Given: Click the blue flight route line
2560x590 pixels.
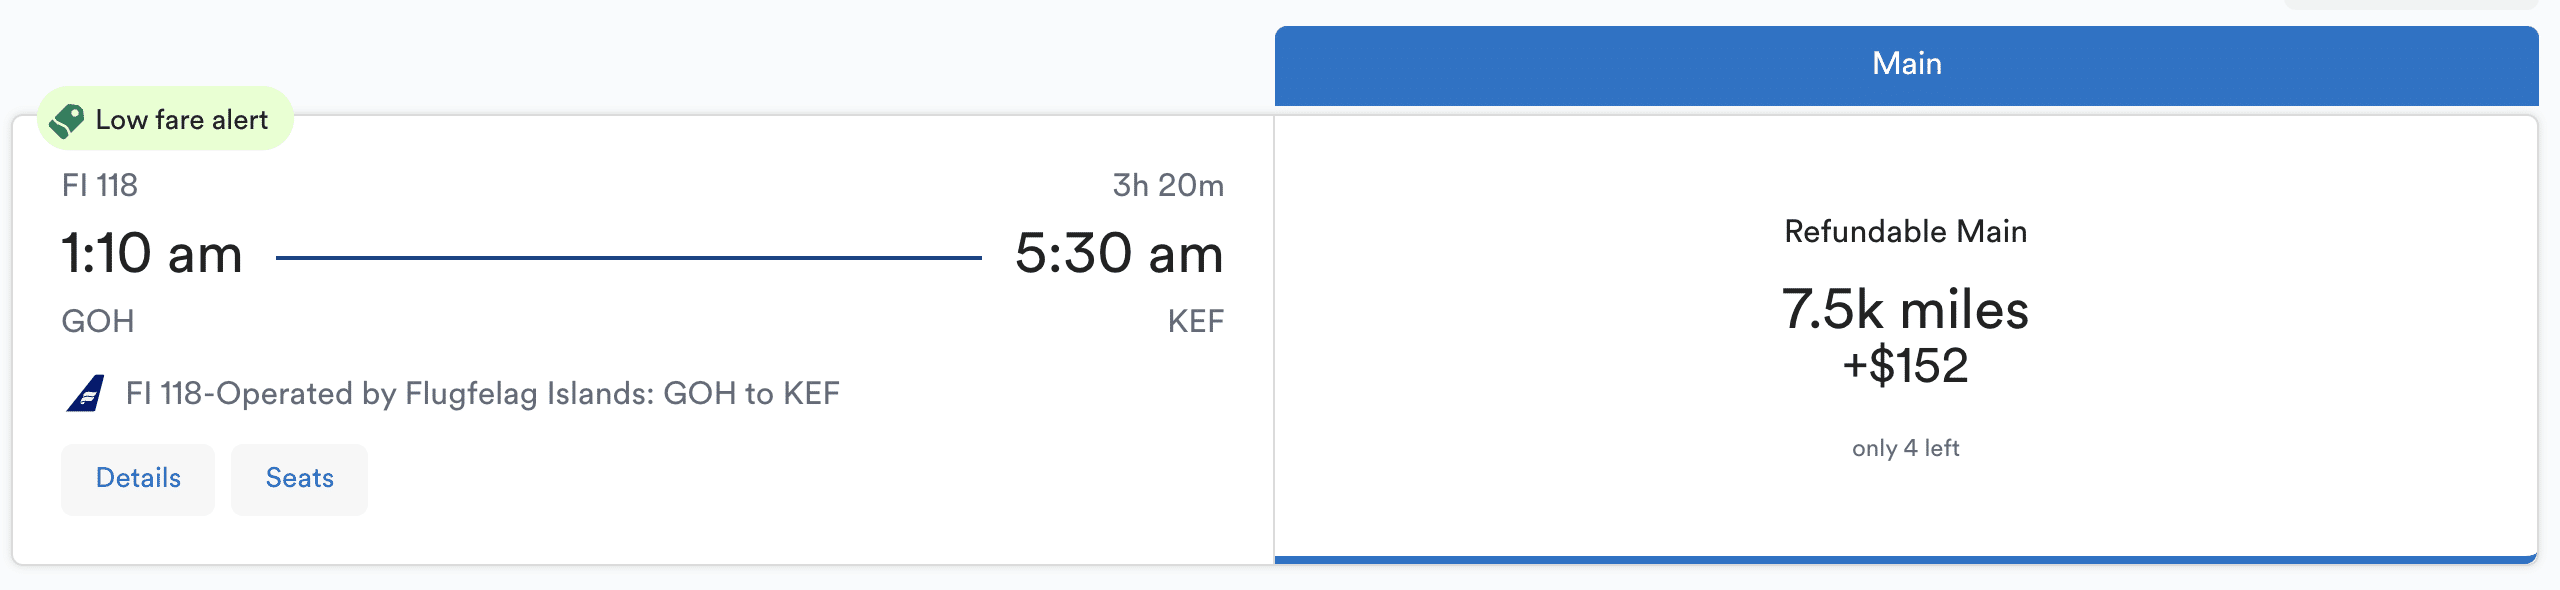Looking at the screenshot, I should click(x=628, y=258).
